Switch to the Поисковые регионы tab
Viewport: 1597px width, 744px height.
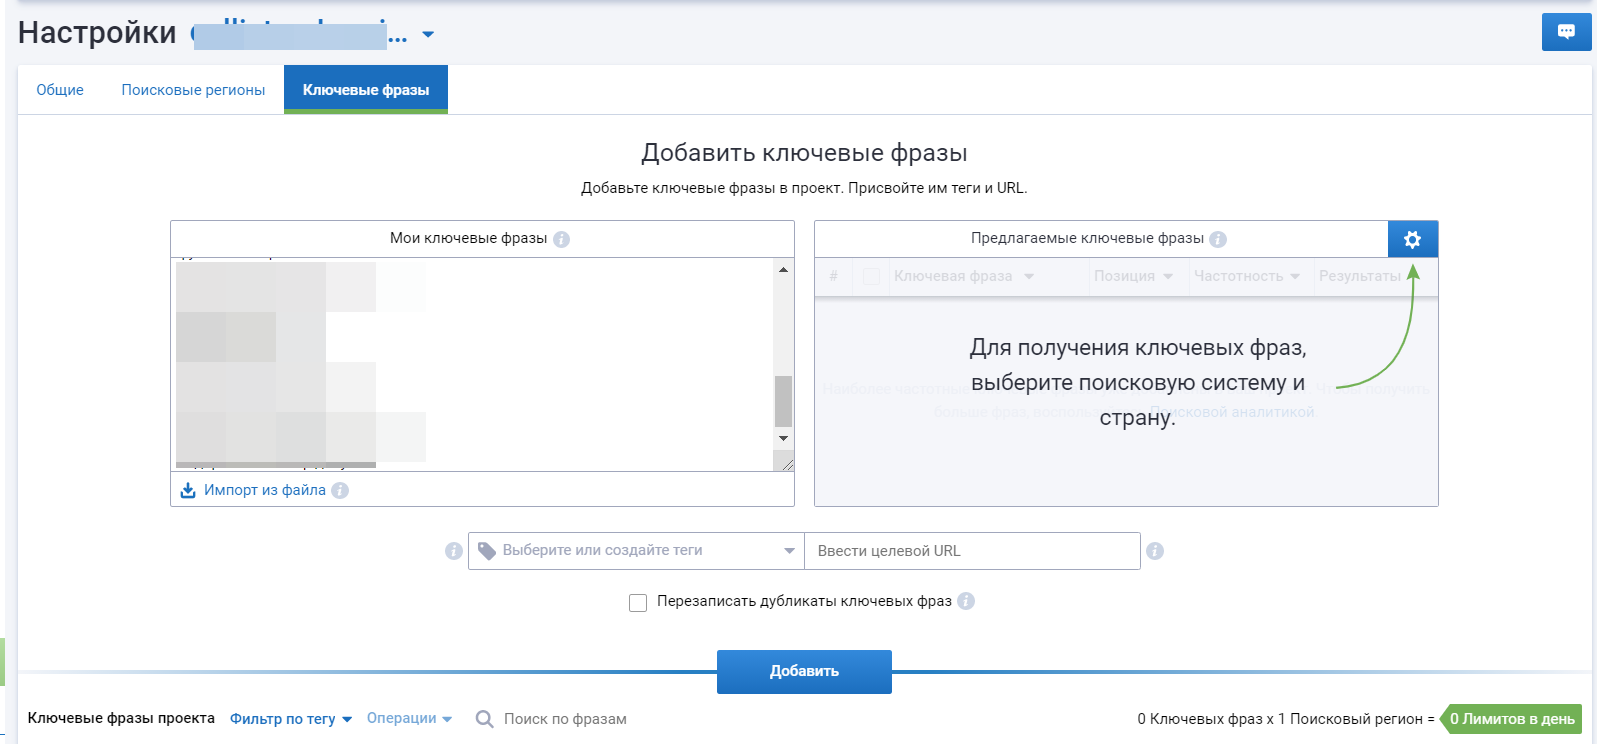193,90
